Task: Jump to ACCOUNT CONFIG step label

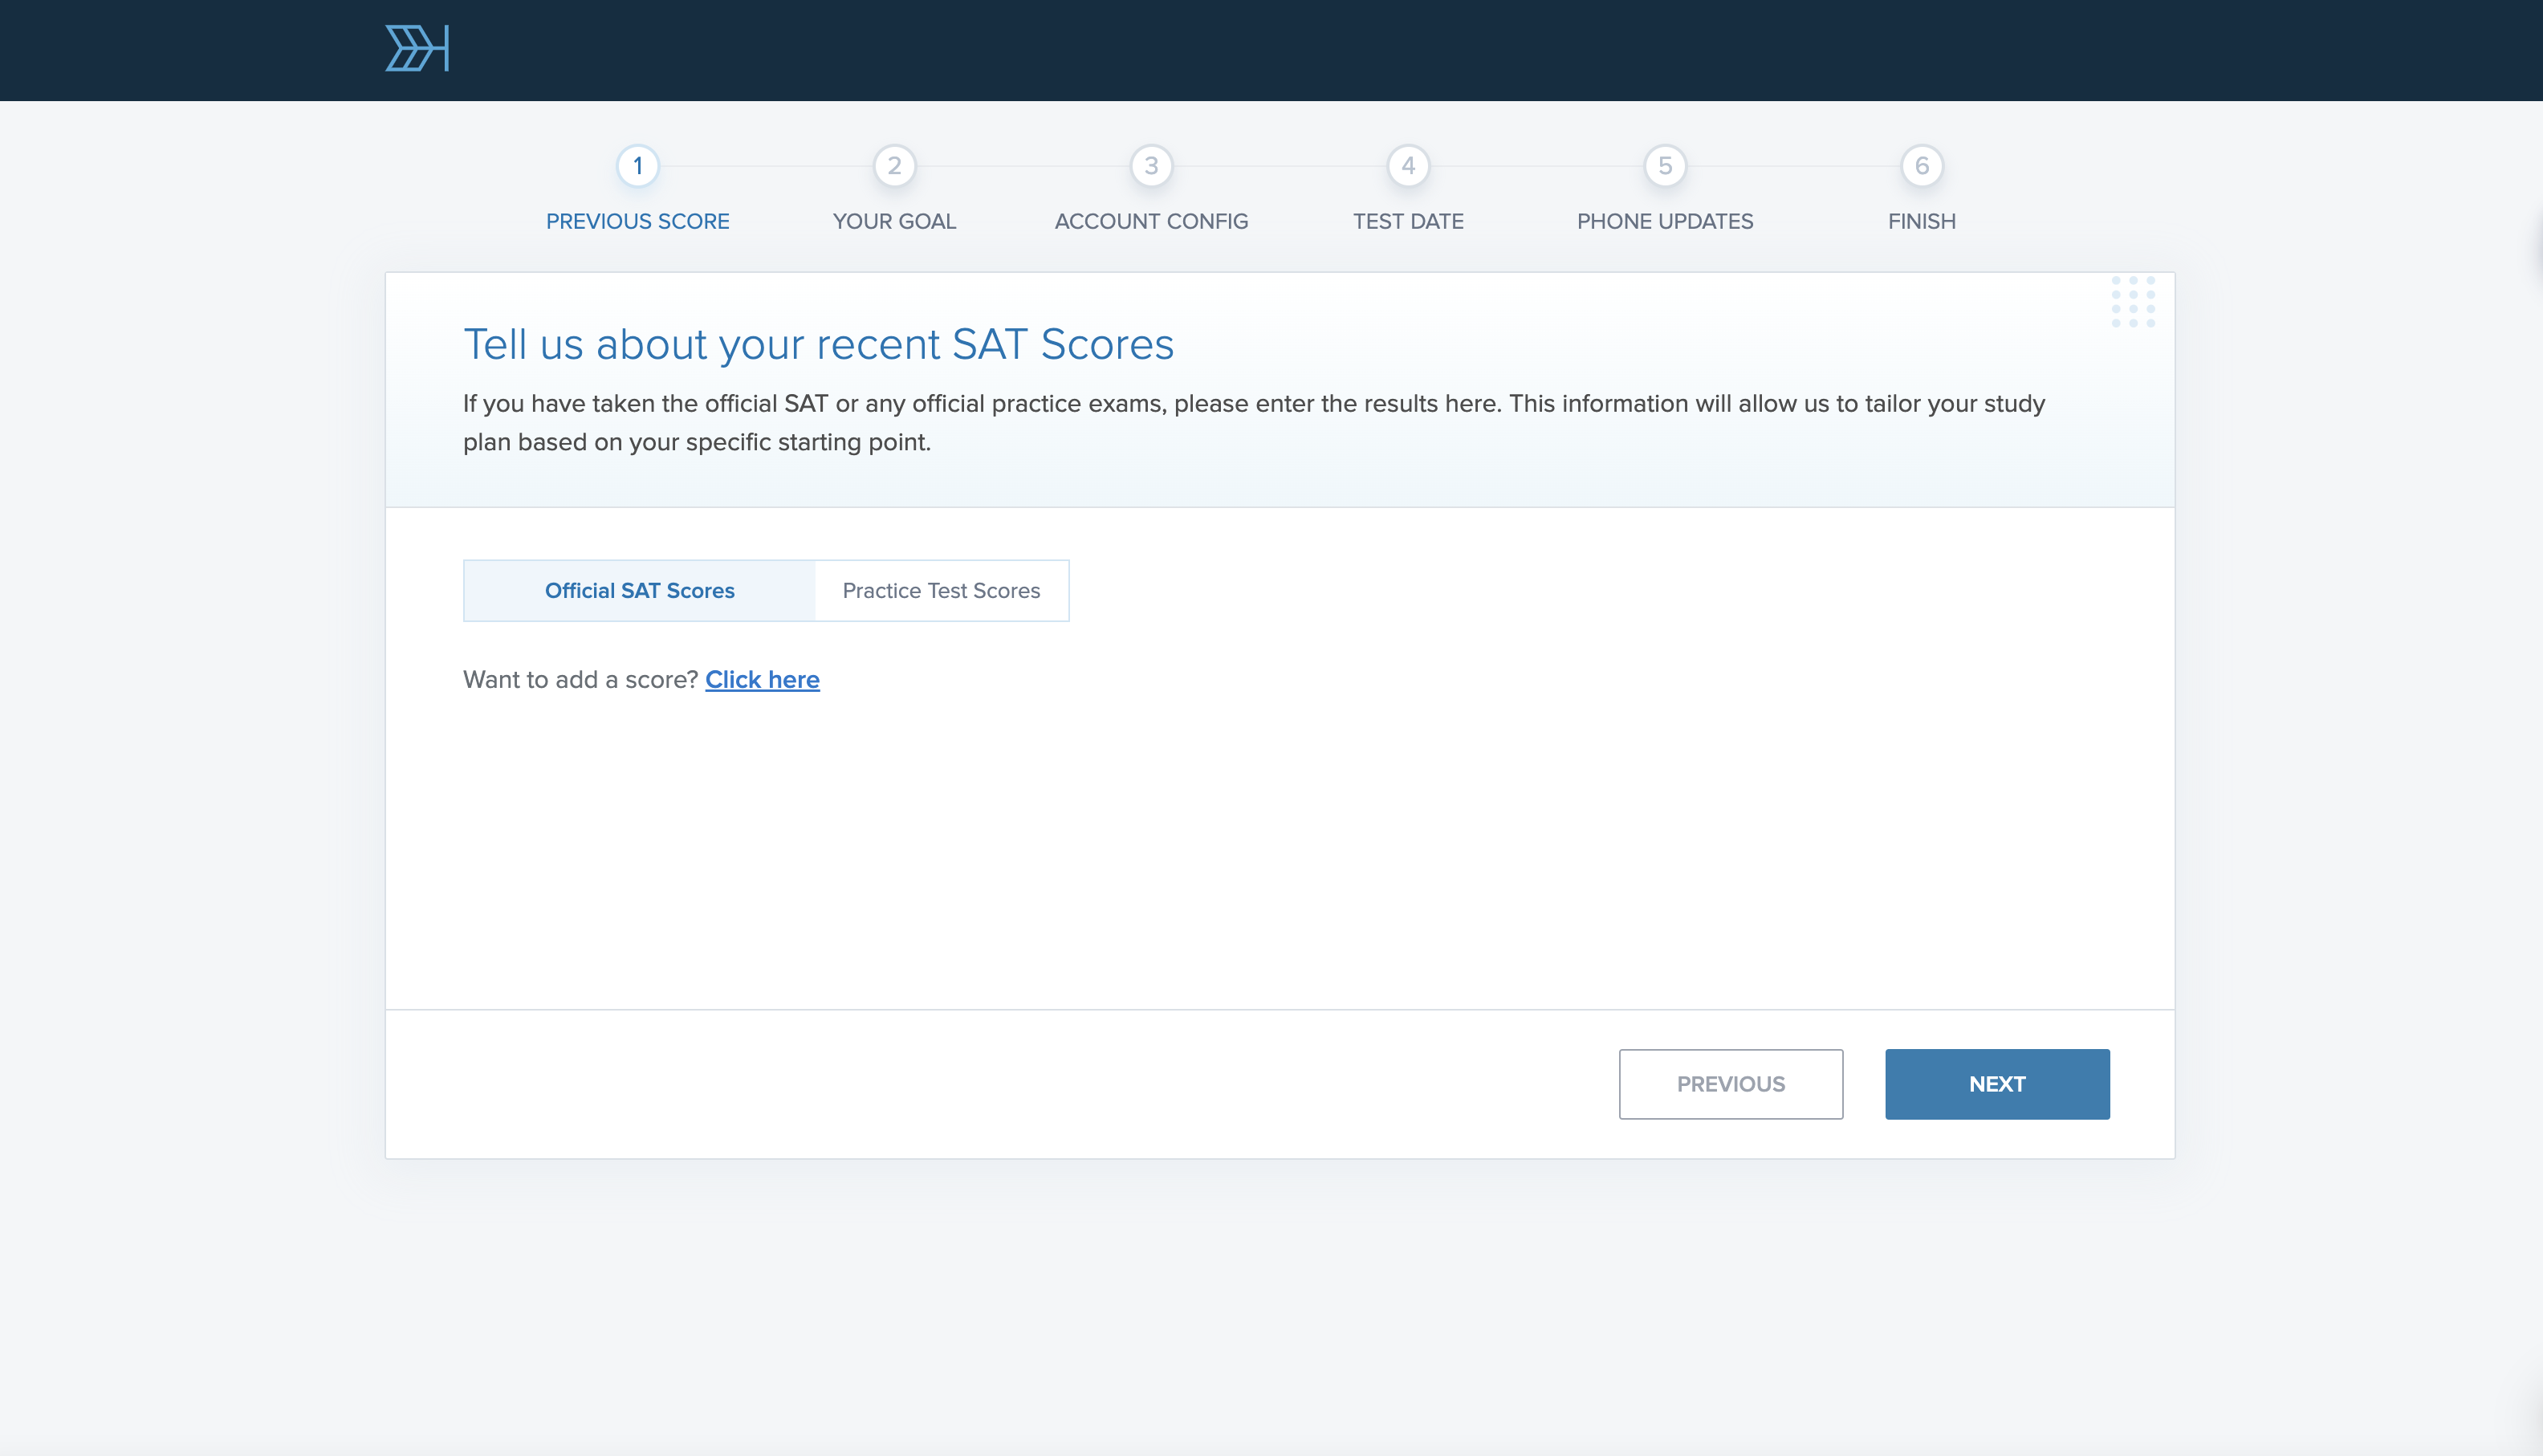Action: click(x=1151, y=221)
